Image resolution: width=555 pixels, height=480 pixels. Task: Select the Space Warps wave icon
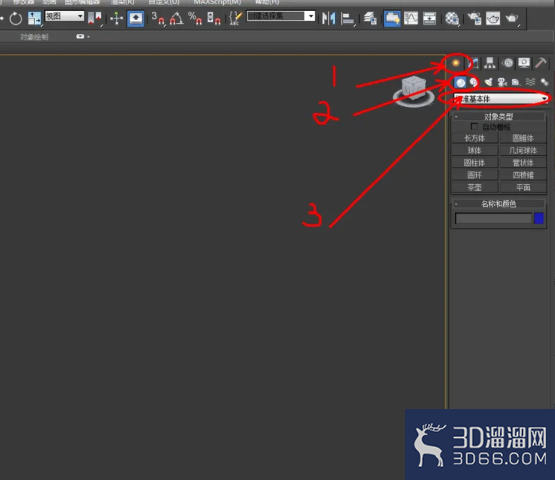(530, 82)
